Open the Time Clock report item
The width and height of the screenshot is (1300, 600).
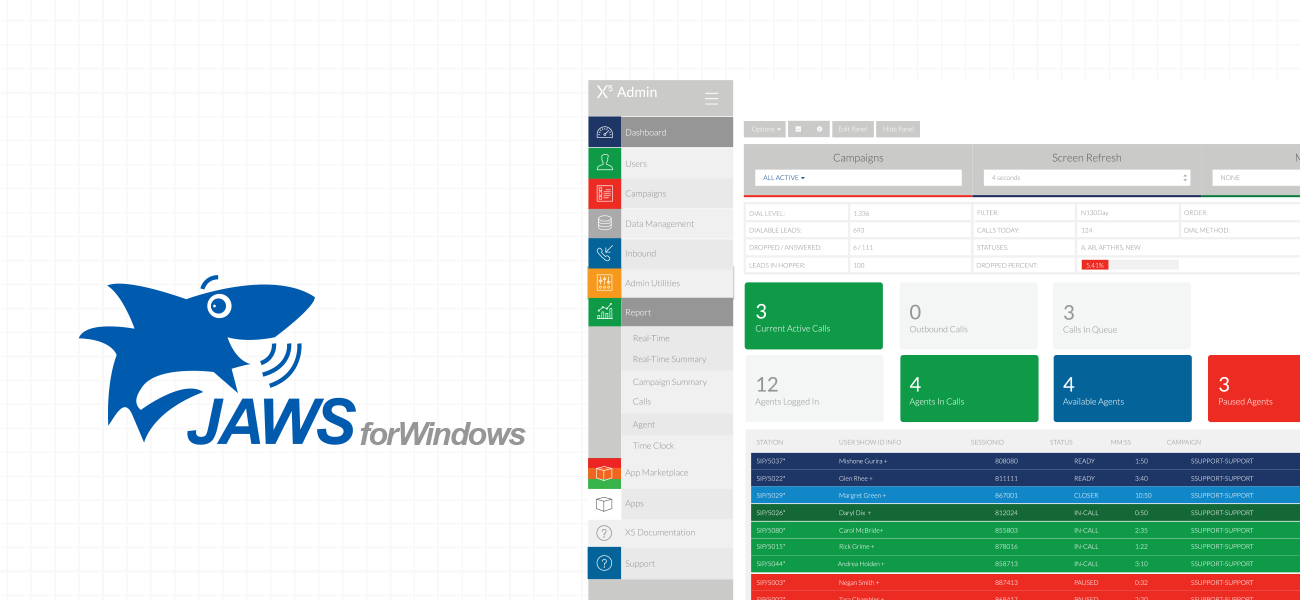point(653,446)
